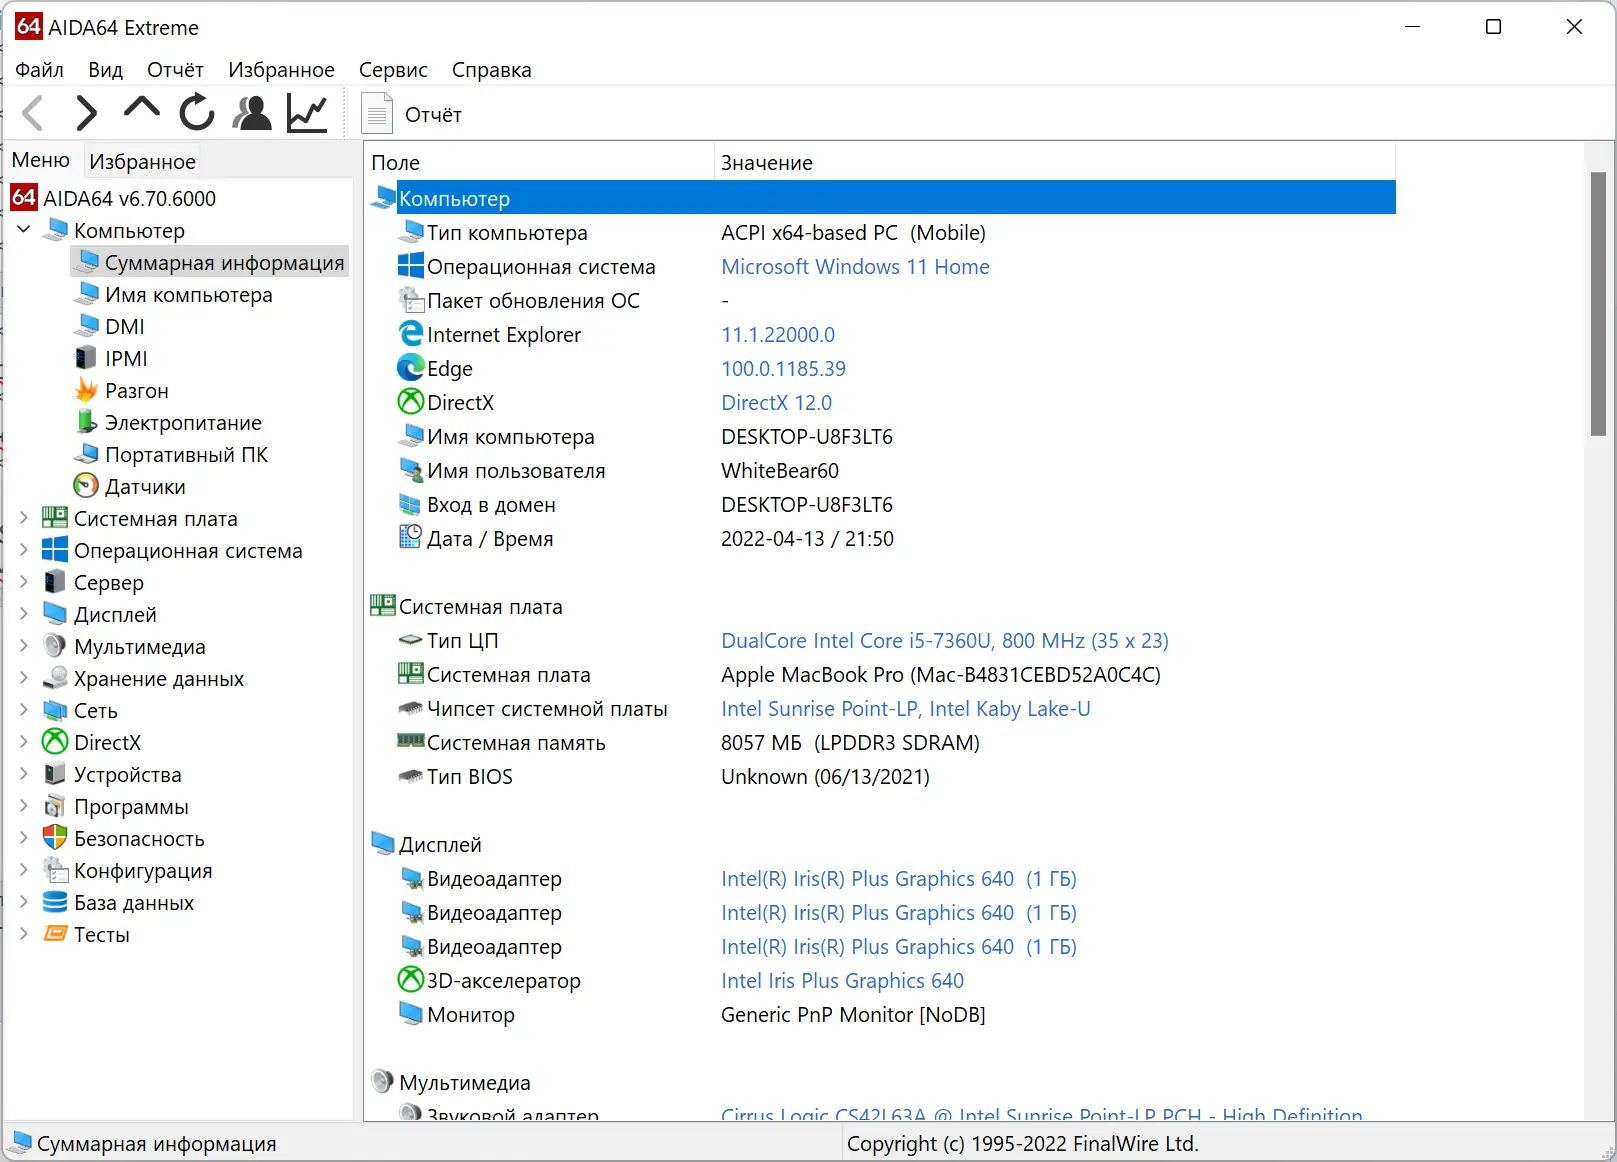The width and height of the screenshot is (1617, 1162).
Task: Expand the Операционная система tree node
Action: pyautogui.click(x=24, y=550)
